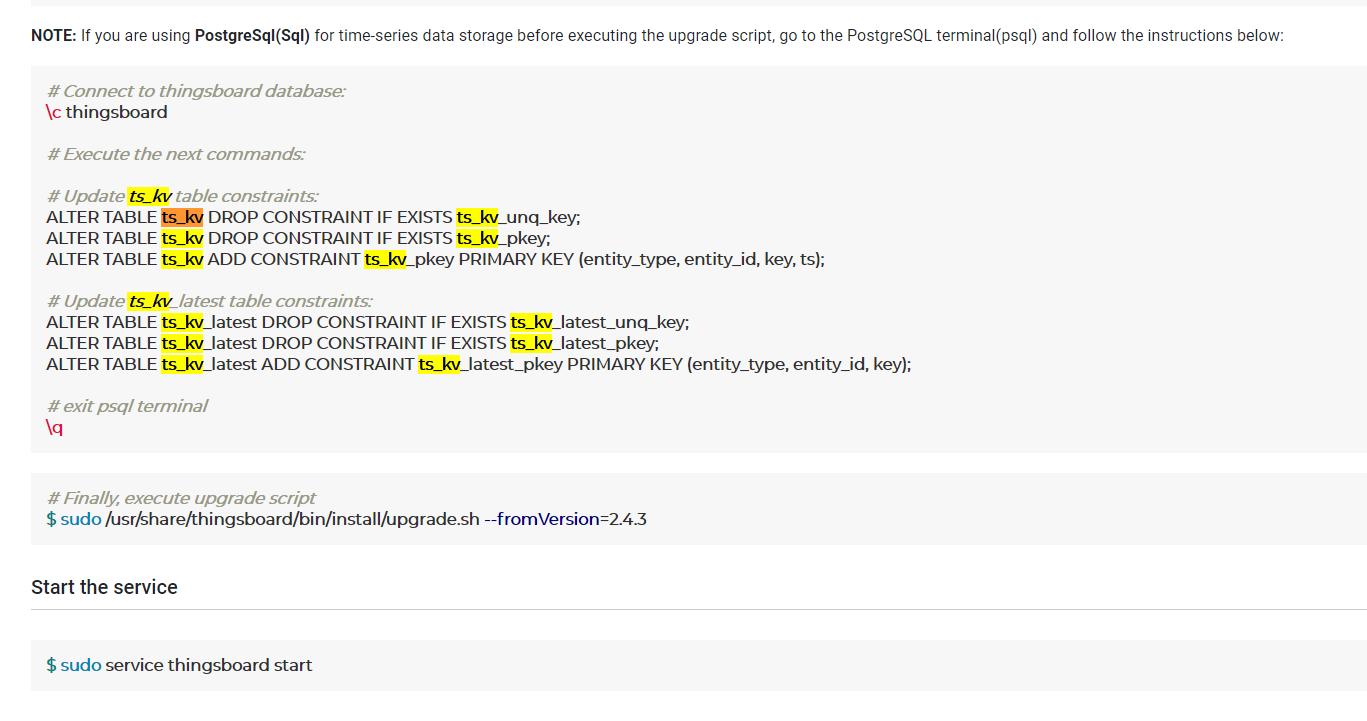The image size is (1367, 721).
Task: Click the '\q' quit command
Action: coord(55,427)
